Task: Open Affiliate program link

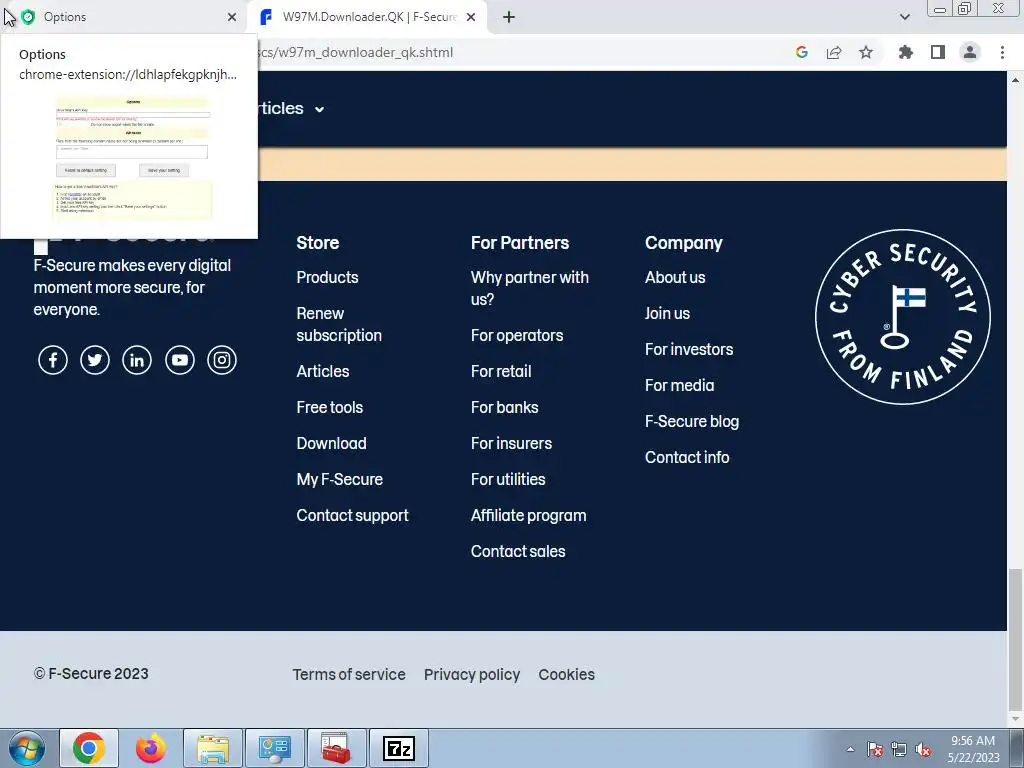Action: tap(528, 515)
